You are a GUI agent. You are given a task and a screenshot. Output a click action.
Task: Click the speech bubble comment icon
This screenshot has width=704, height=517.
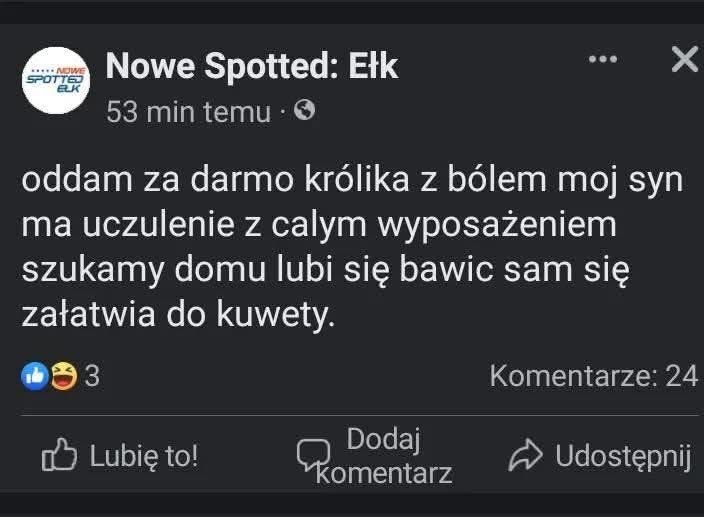pyautogui.click(x=313, y=456)
